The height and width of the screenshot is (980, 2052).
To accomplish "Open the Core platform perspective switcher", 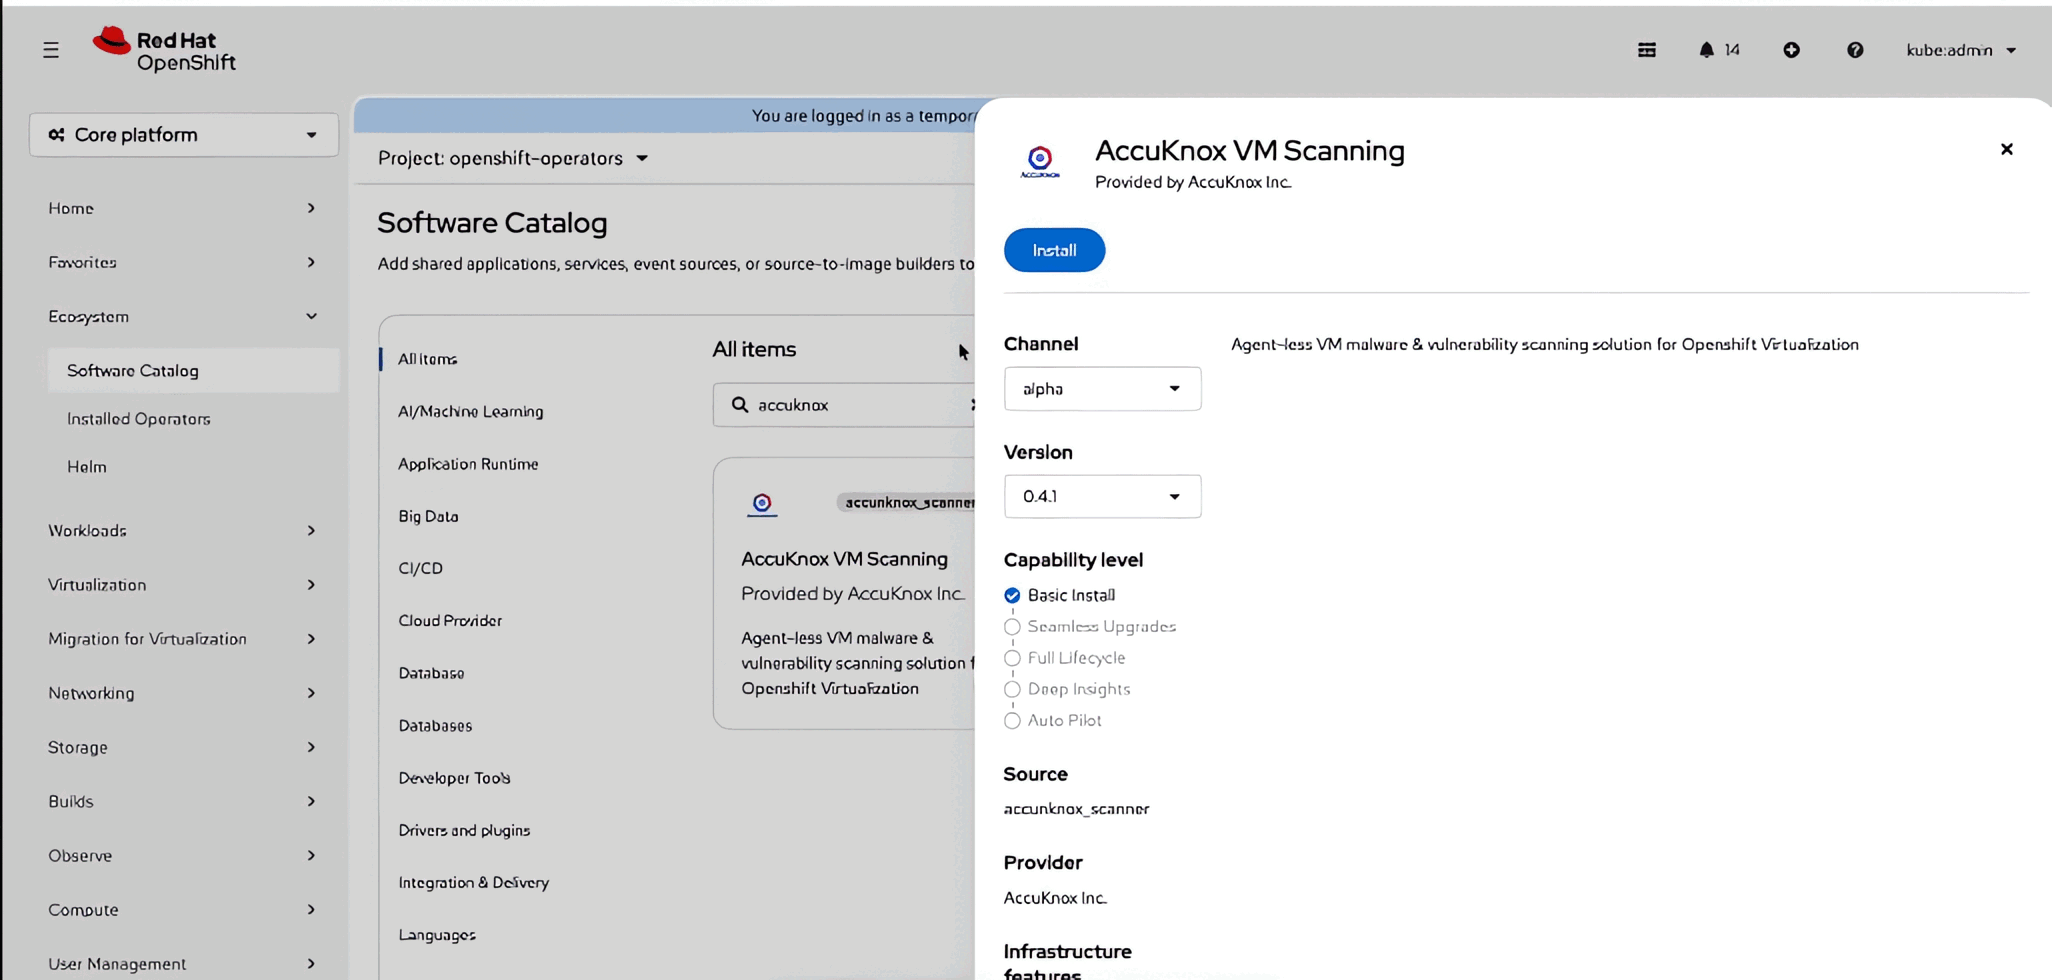I will point(184,135).
